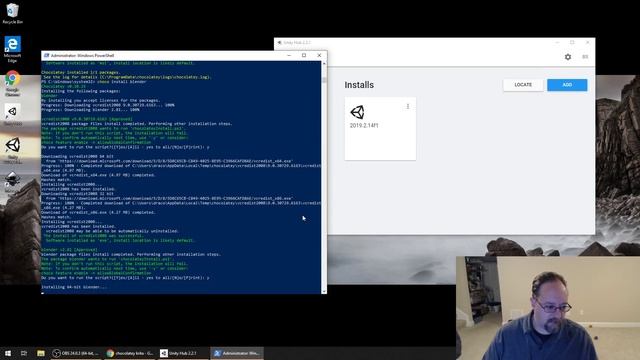Click the PowerShell window title bar icon
Screen dimensions: 640x360
point(46,56)
